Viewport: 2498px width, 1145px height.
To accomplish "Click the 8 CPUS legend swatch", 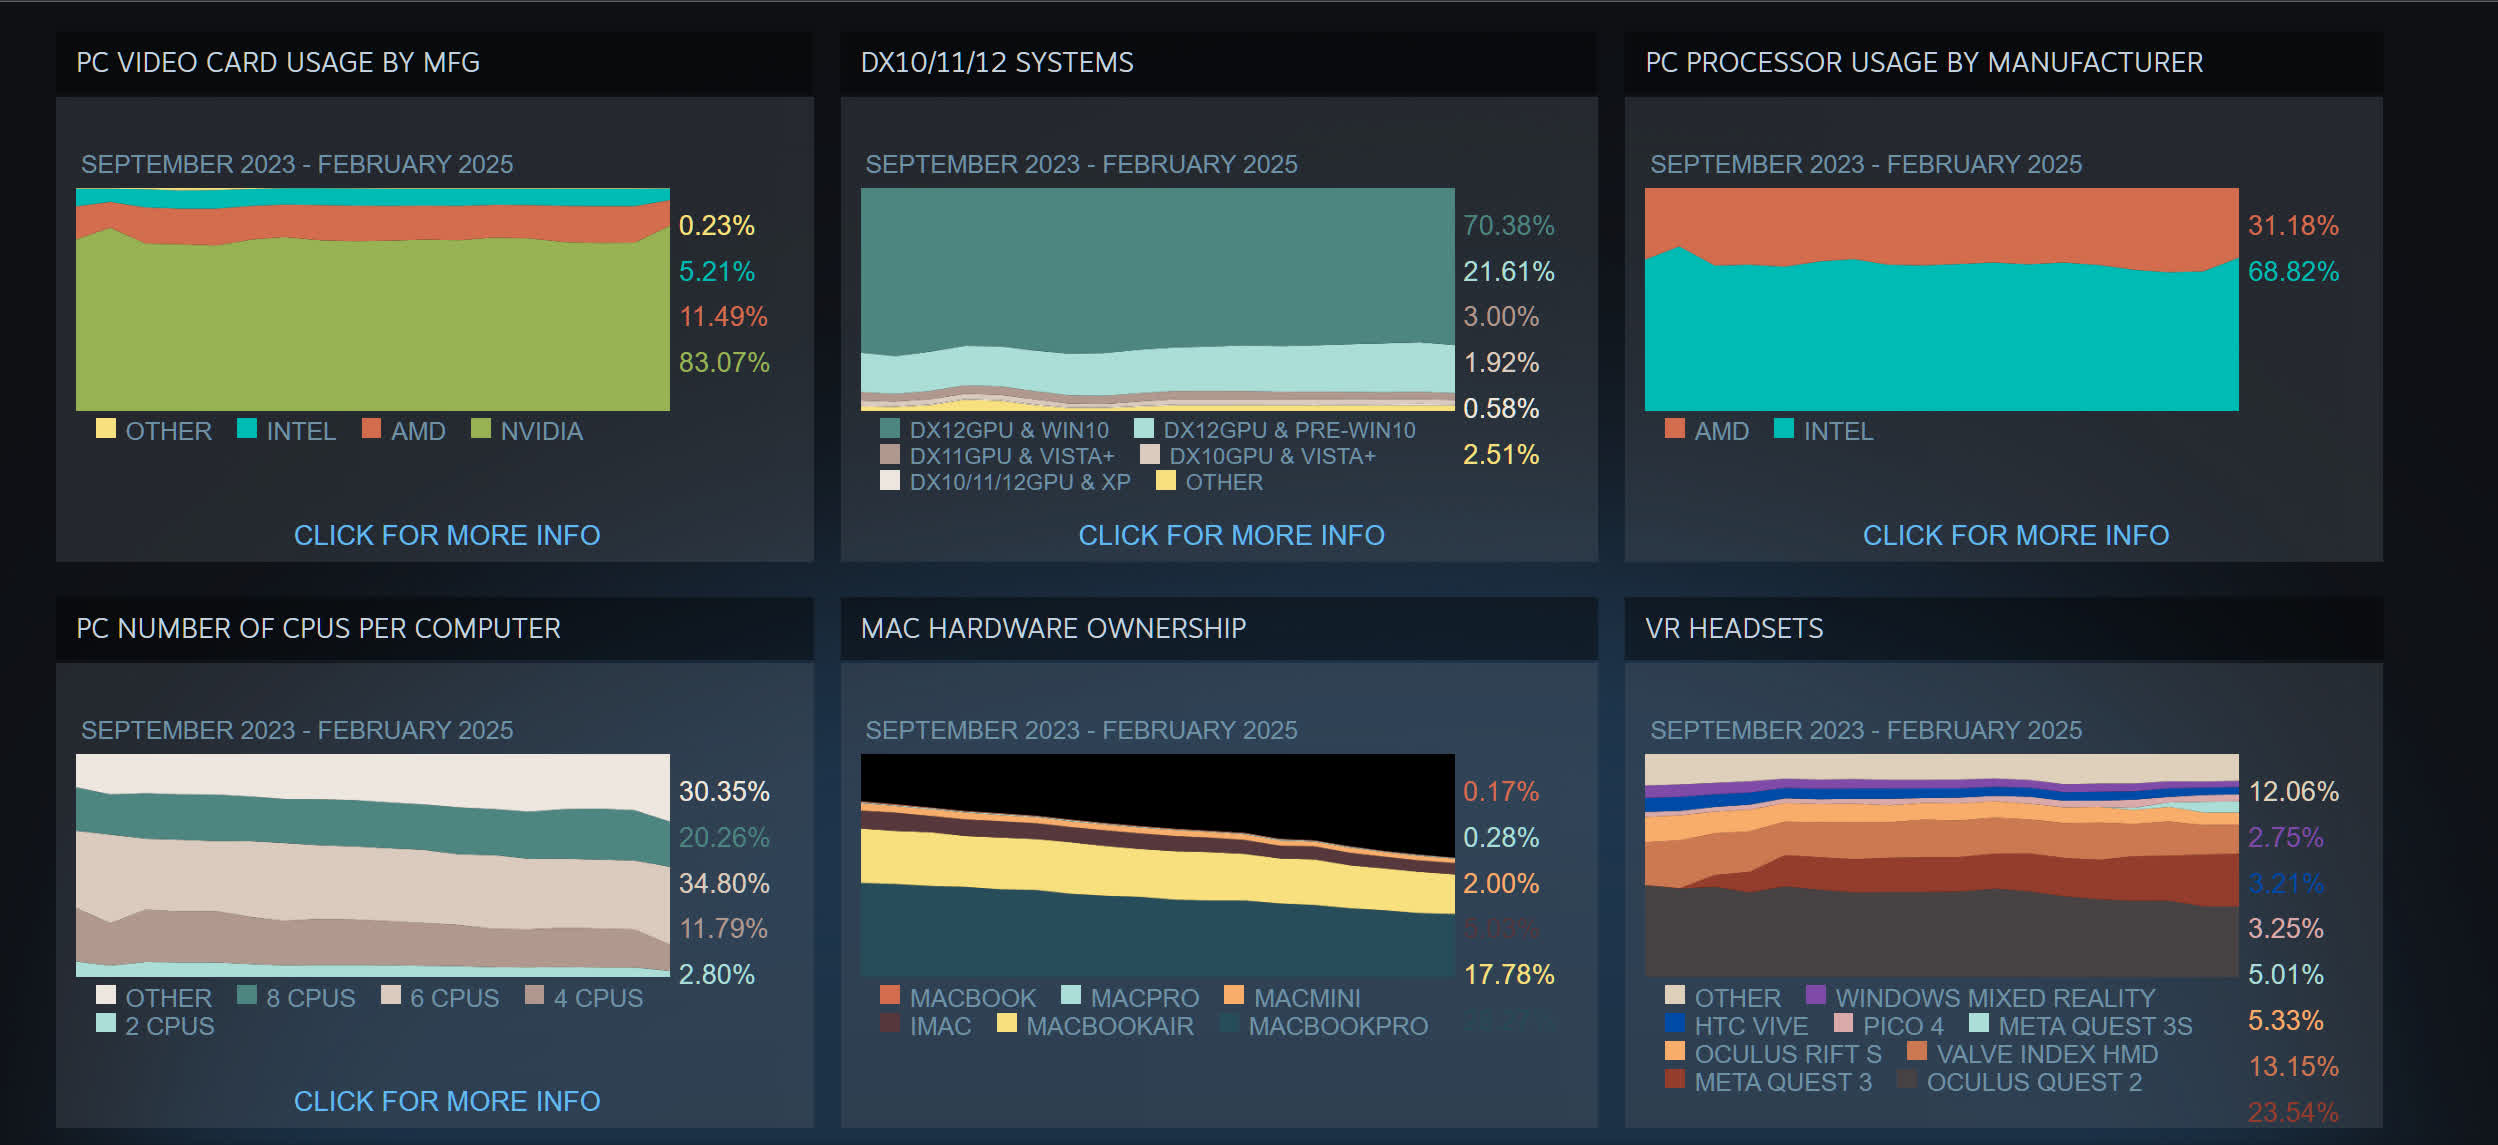I will pyautogui.click(x=247, y=996).
